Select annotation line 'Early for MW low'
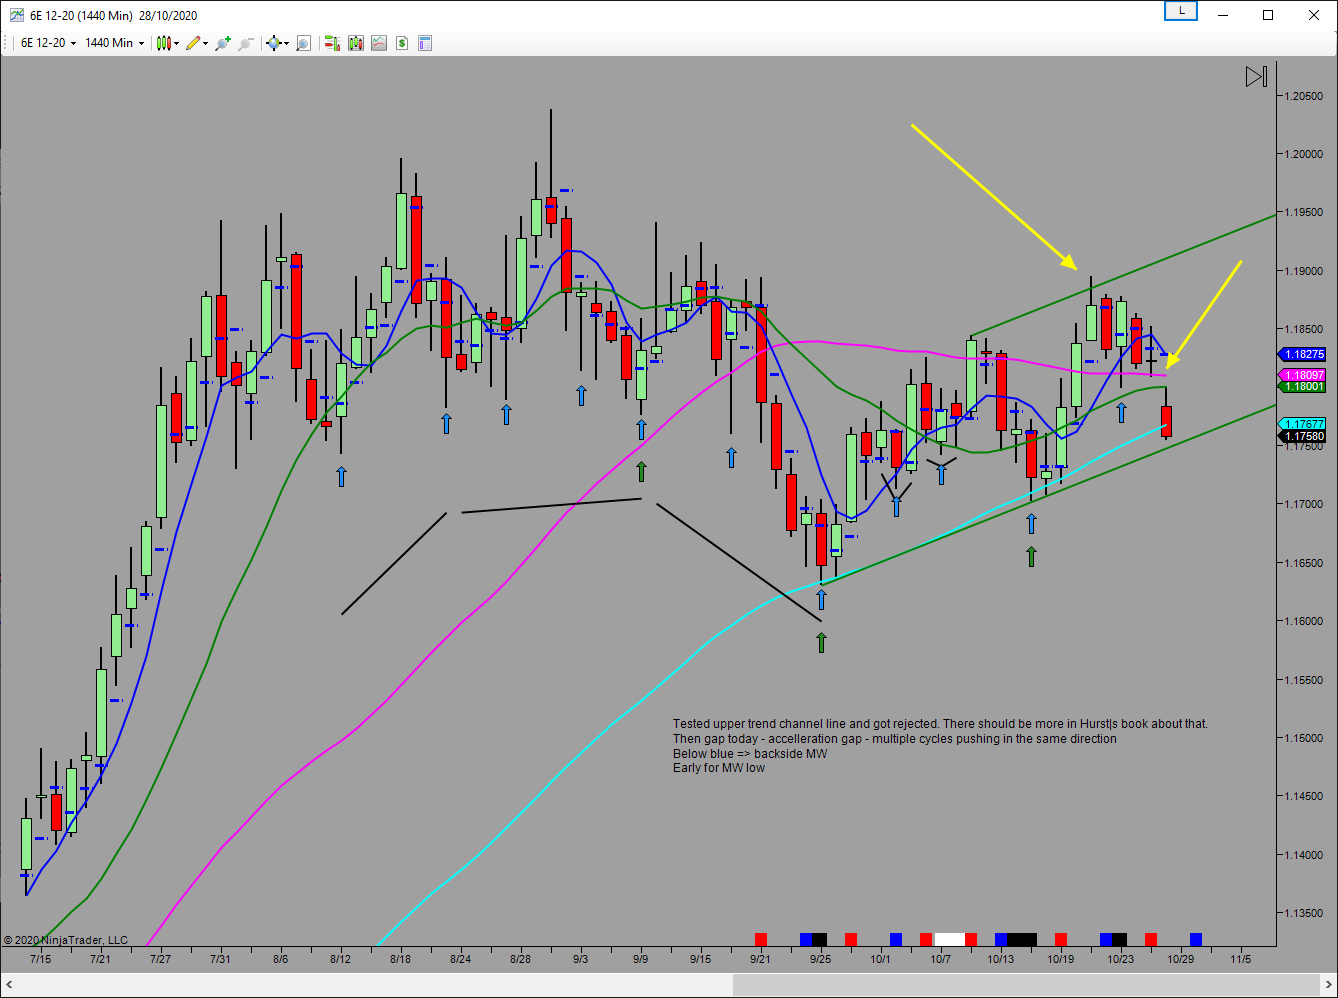1338x998 pixels. (x=719, y=768)
